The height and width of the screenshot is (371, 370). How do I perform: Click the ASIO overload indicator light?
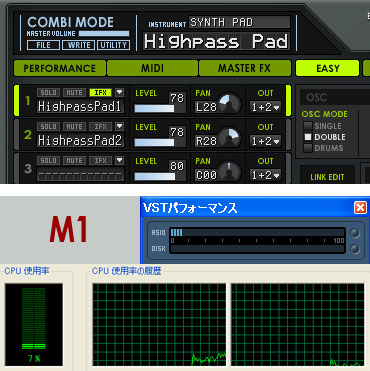355,233
